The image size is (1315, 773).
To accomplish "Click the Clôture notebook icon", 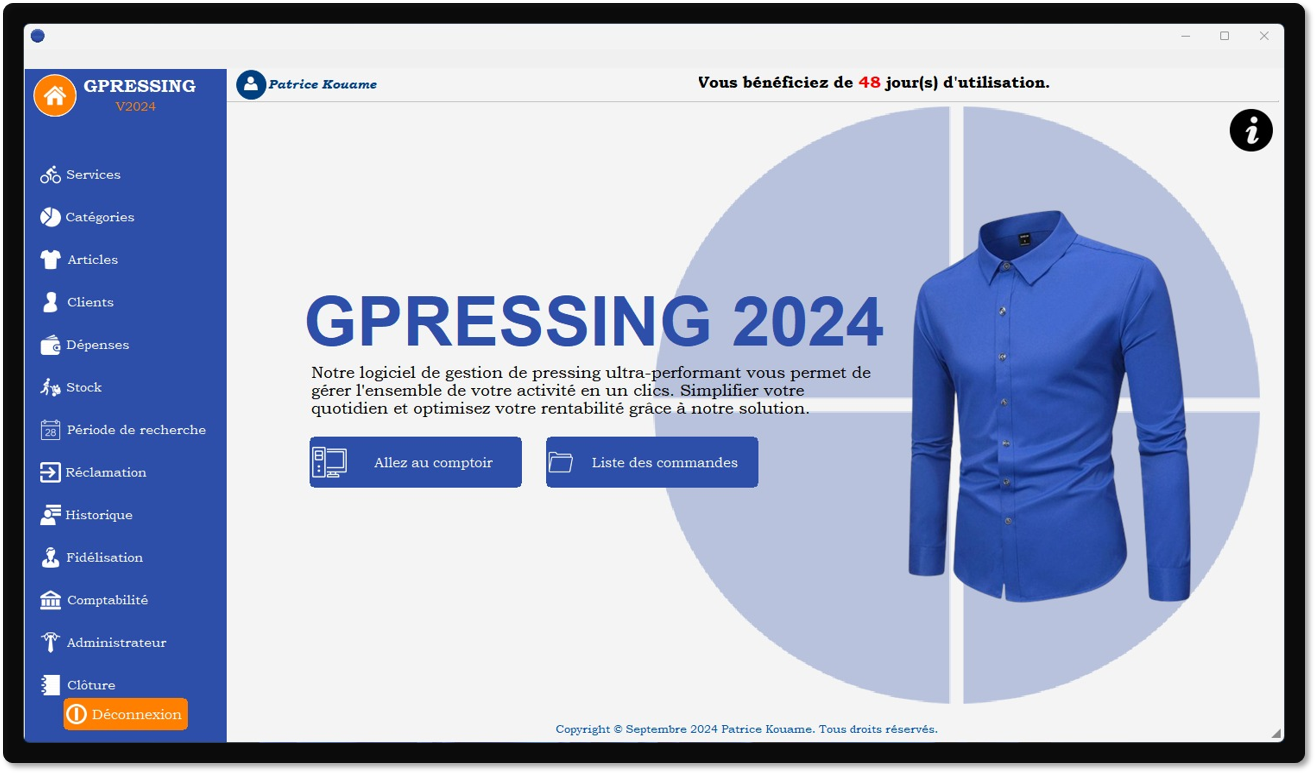I will click(x=50, y=685).
